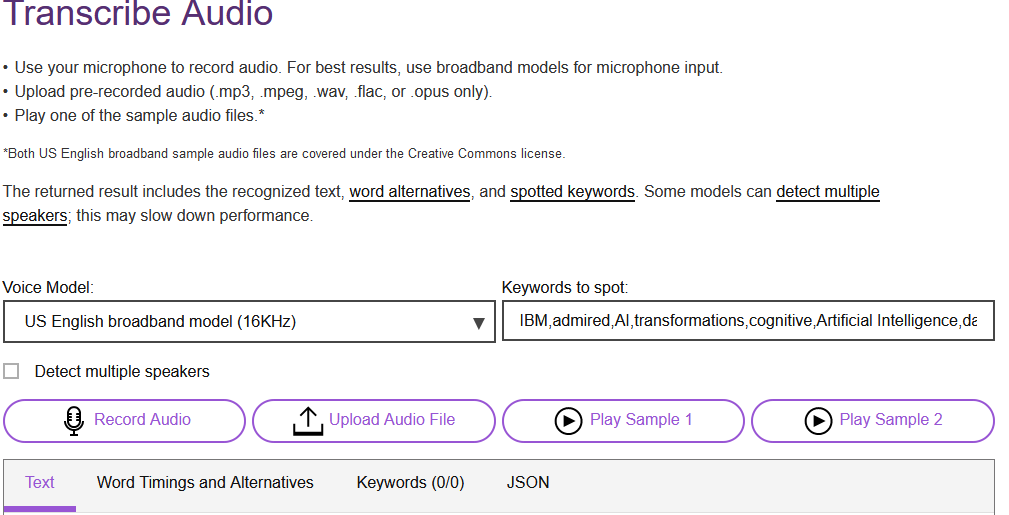
Task: Click the microphone icon to record
Action: pos(73,421)
